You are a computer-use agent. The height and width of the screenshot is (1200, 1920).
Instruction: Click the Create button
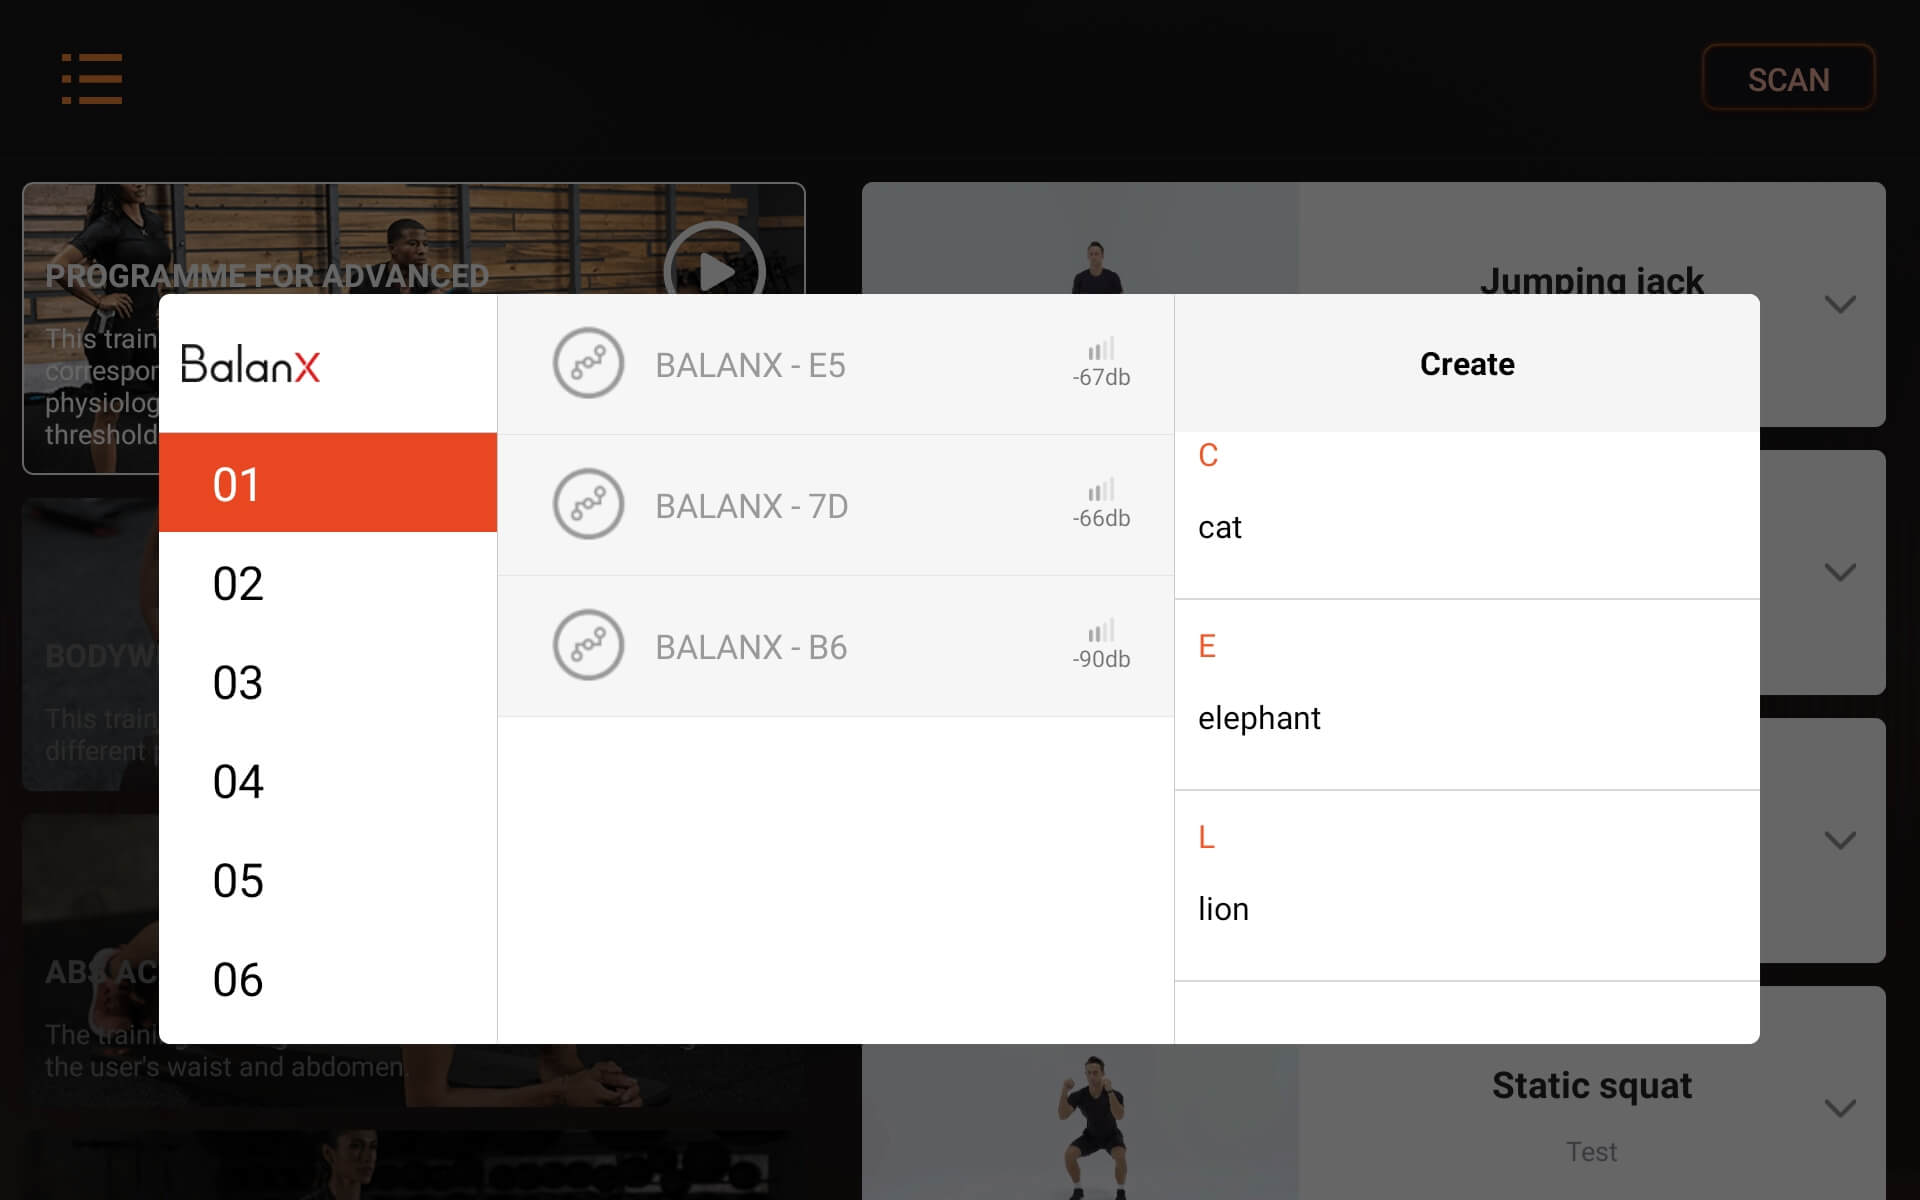1467,364
